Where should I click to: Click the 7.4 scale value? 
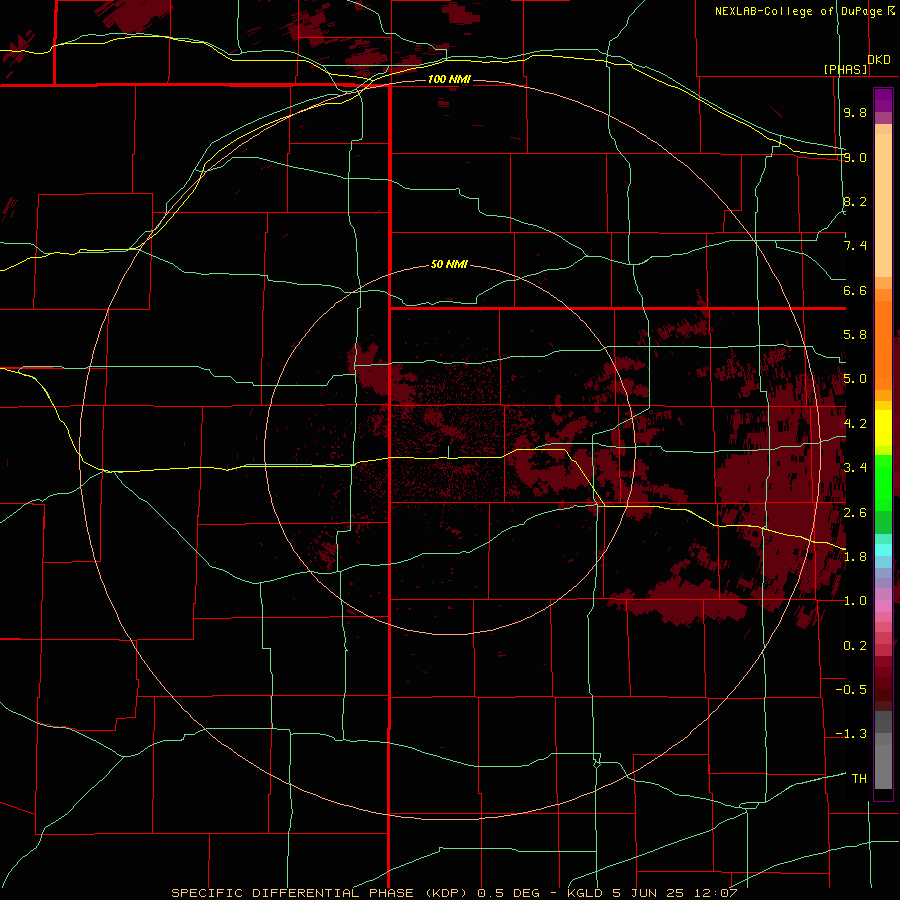coord(855,246)
